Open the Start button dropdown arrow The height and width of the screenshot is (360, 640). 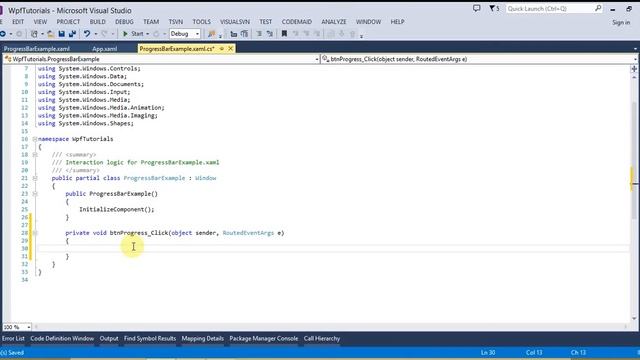[147, 34]
